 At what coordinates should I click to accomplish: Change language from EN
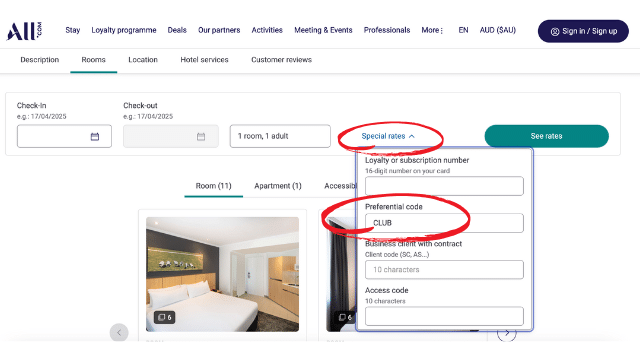463,30
